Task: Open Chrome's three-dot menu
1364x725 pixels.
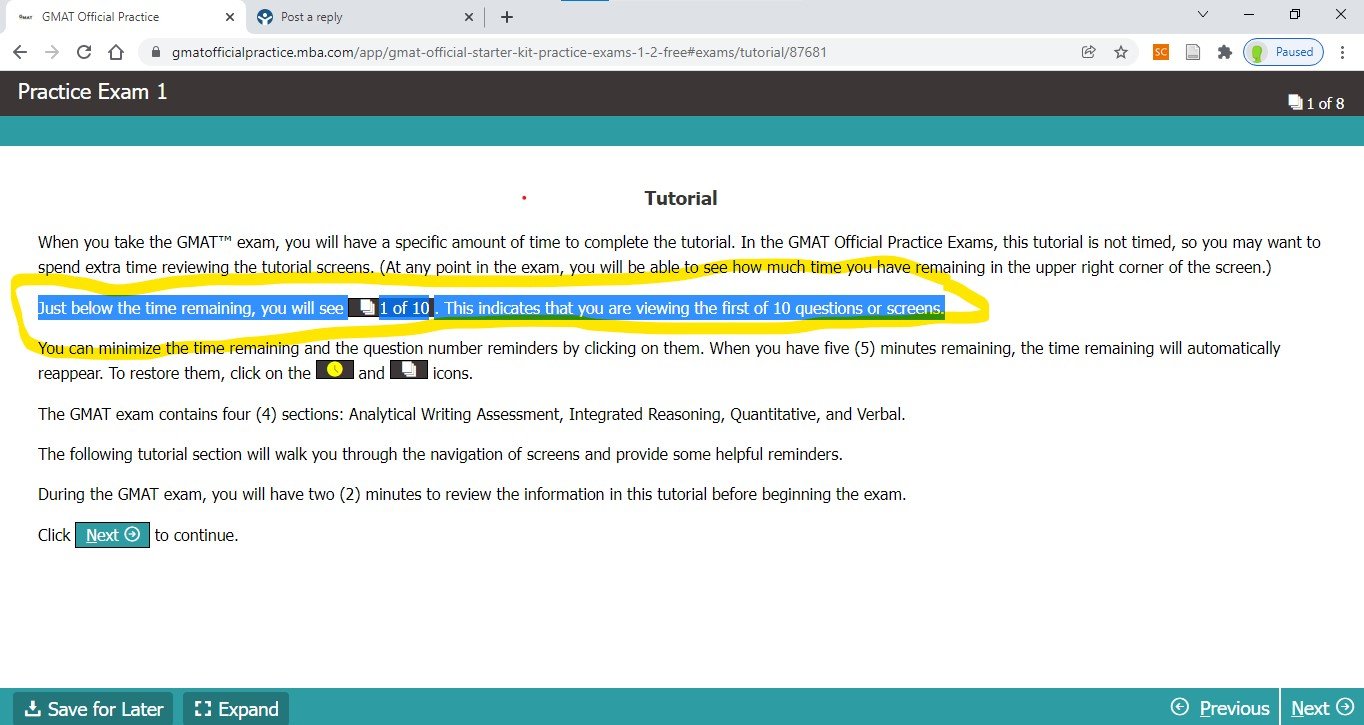Action: tap(1342, 51)
